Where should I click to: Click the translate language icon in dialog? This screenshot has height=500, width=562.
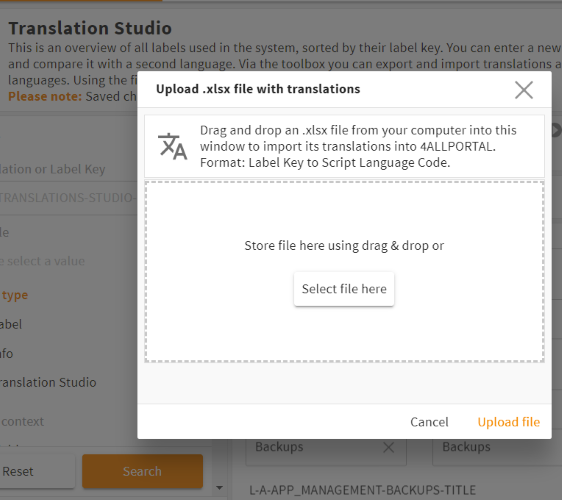172,146
